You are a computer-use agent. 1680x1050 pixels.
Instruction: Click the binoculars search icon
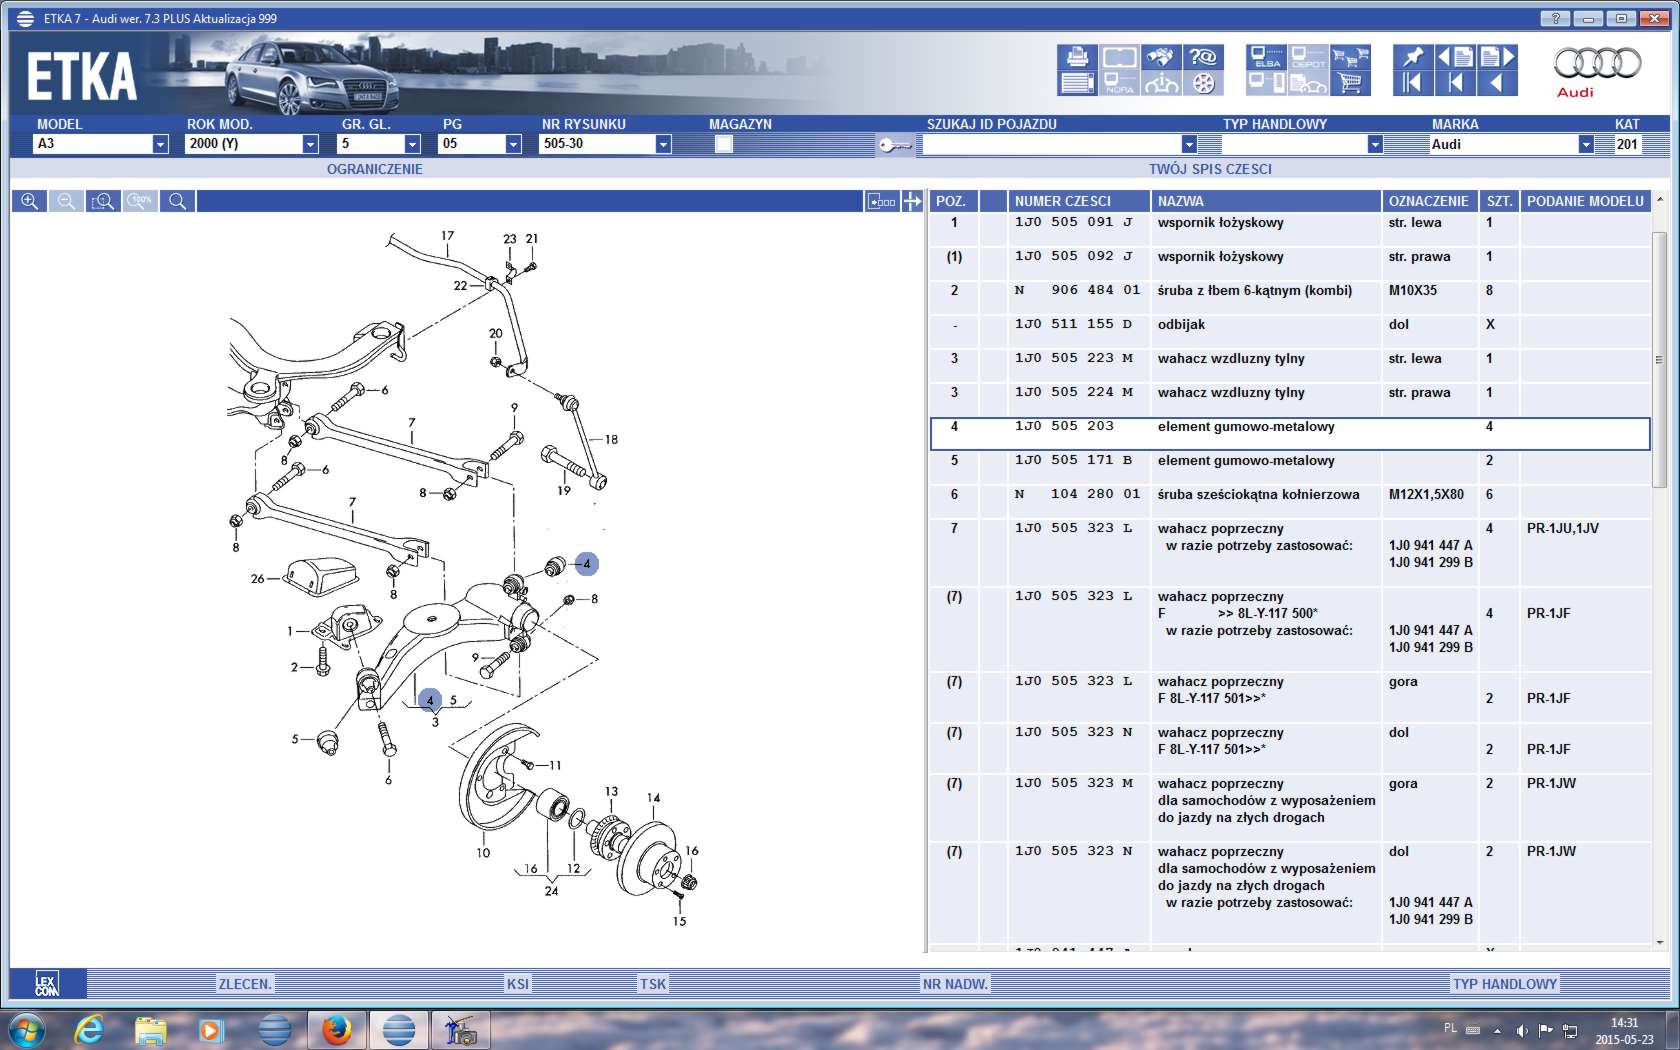point(1161,57)
